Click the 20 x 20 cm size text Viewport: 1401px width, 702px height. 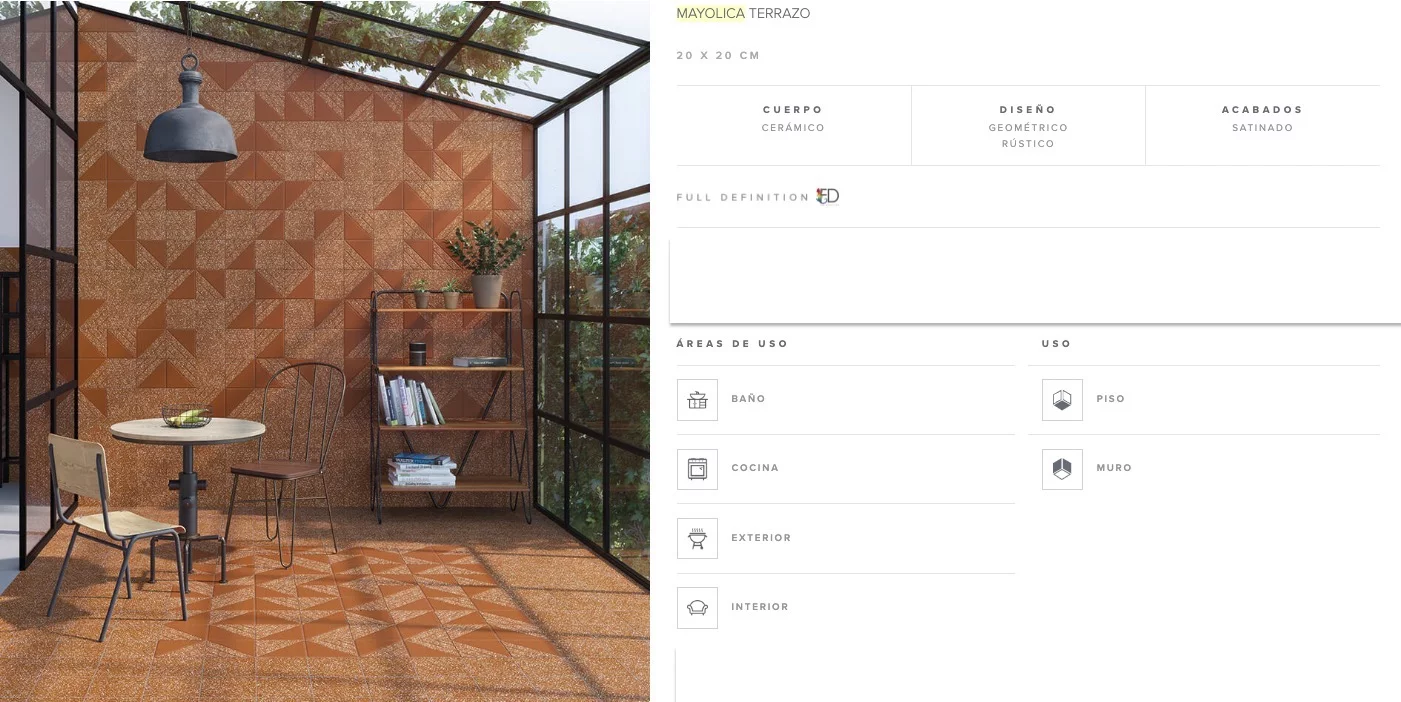pos(718,56)
